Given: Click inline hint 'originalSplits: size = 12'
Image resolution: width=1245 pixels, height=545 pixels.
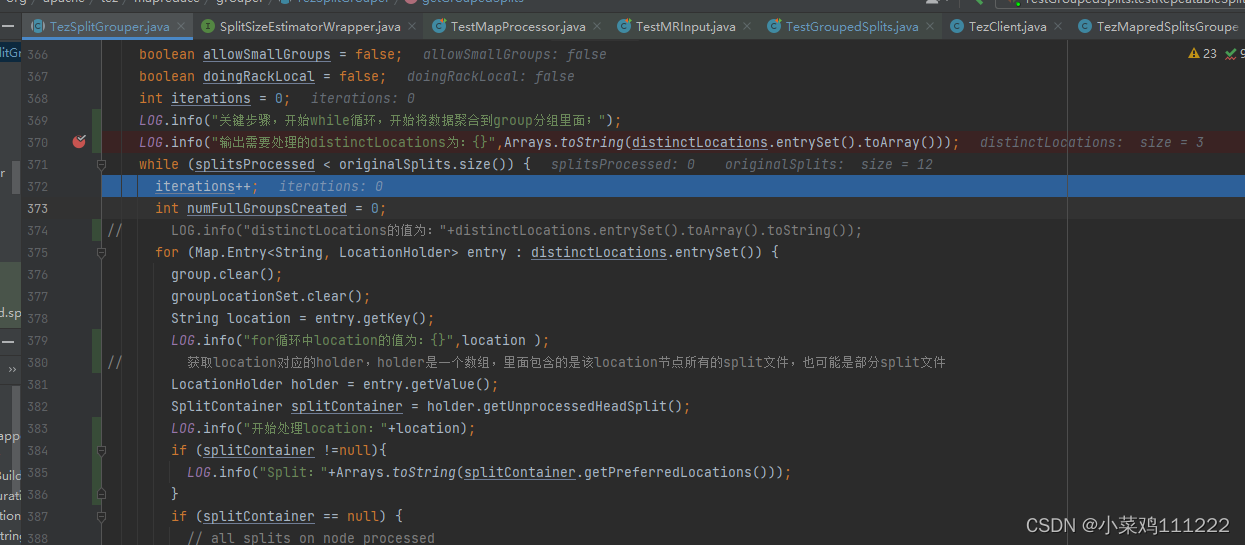Looking at the screenshot, I should pos(829,164).
